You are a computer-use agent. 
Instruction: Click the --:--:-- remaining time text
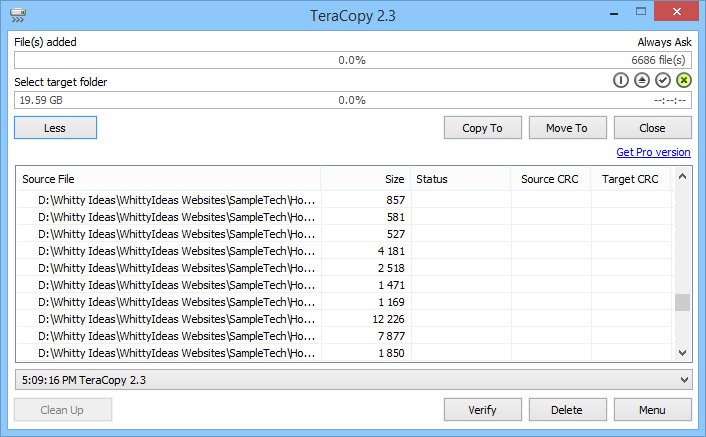click(x=670, y=100)
